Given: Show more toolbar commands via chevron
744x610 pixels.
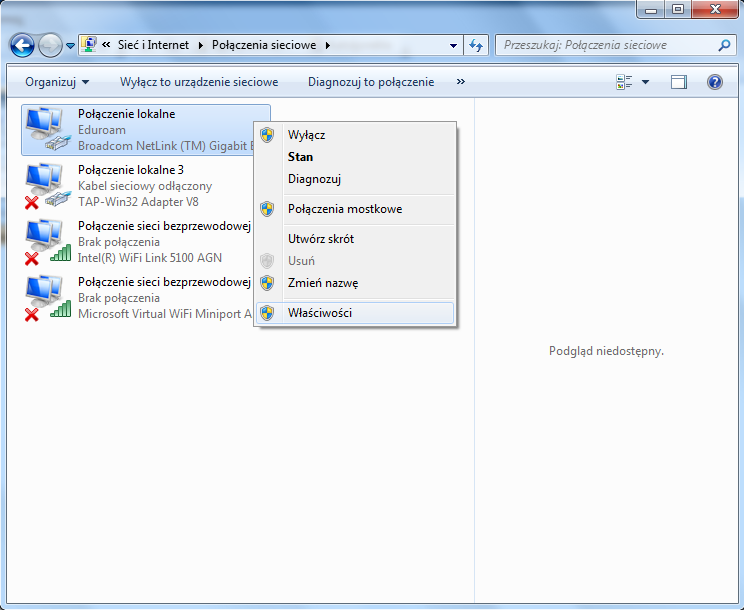Looking at the screenshot, I should point(460,82).
